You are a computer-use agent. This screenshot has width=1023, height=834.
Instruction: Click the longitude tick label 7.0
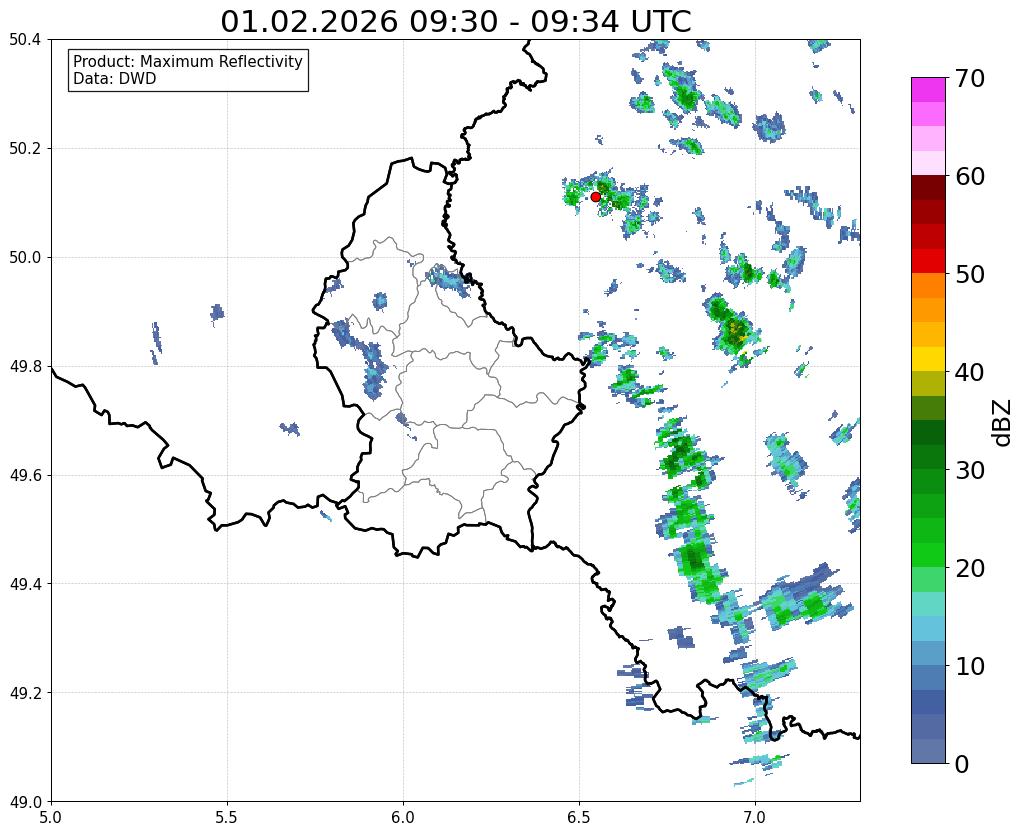pos(756,817)
